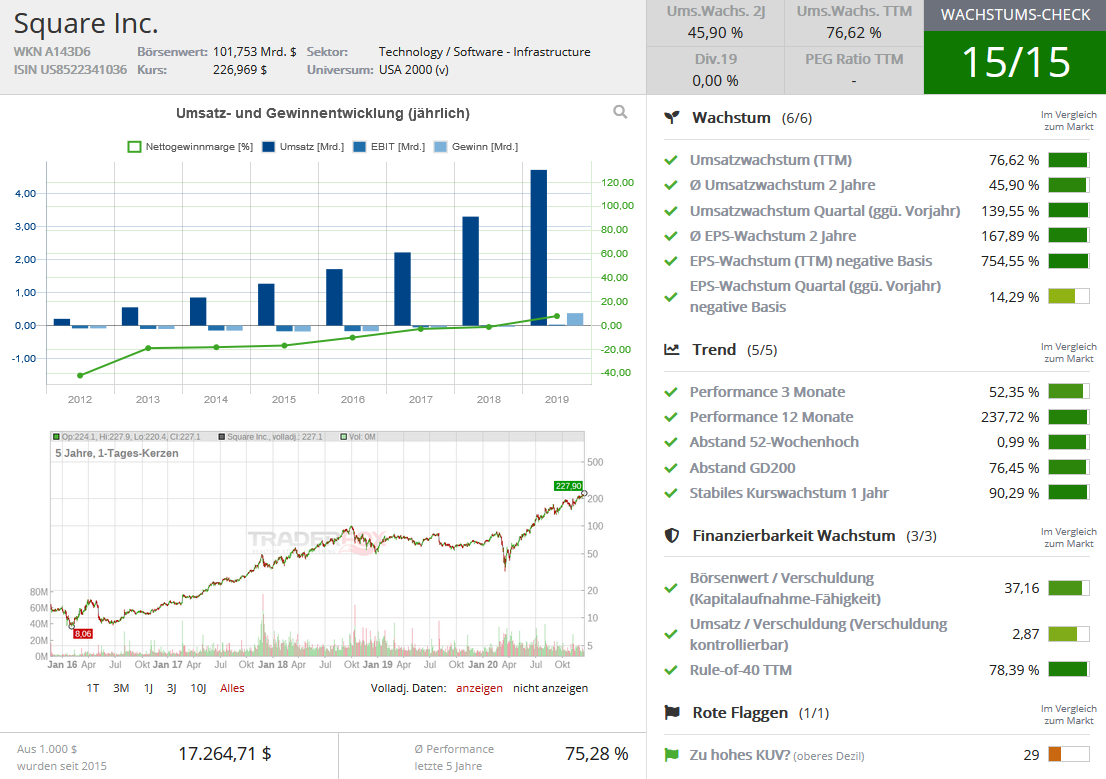
Task: Select the 1T chart timeframe
Action: pos(93,688)
